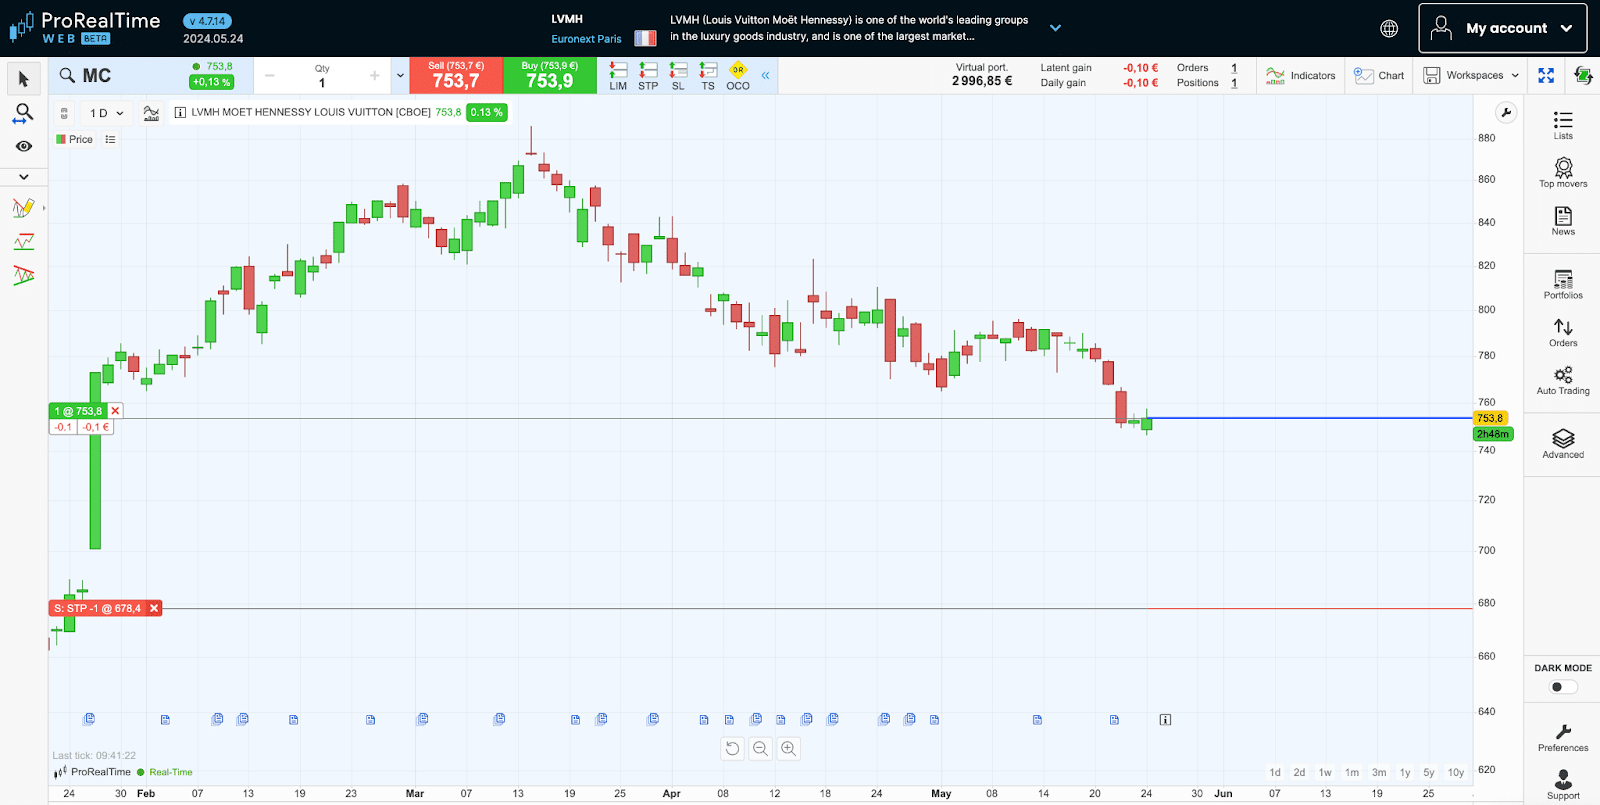Open the Orders panel in sidebar
The width and height of the screenshot is (1600, 805).
[1563, 332]
